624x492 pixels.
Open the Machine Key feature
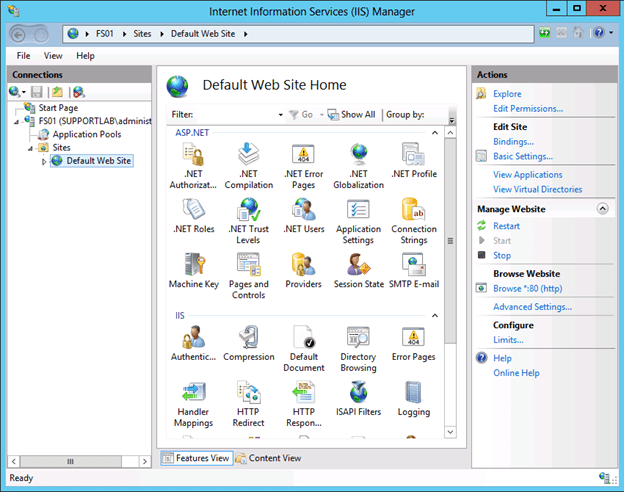(x=194, y=271)
